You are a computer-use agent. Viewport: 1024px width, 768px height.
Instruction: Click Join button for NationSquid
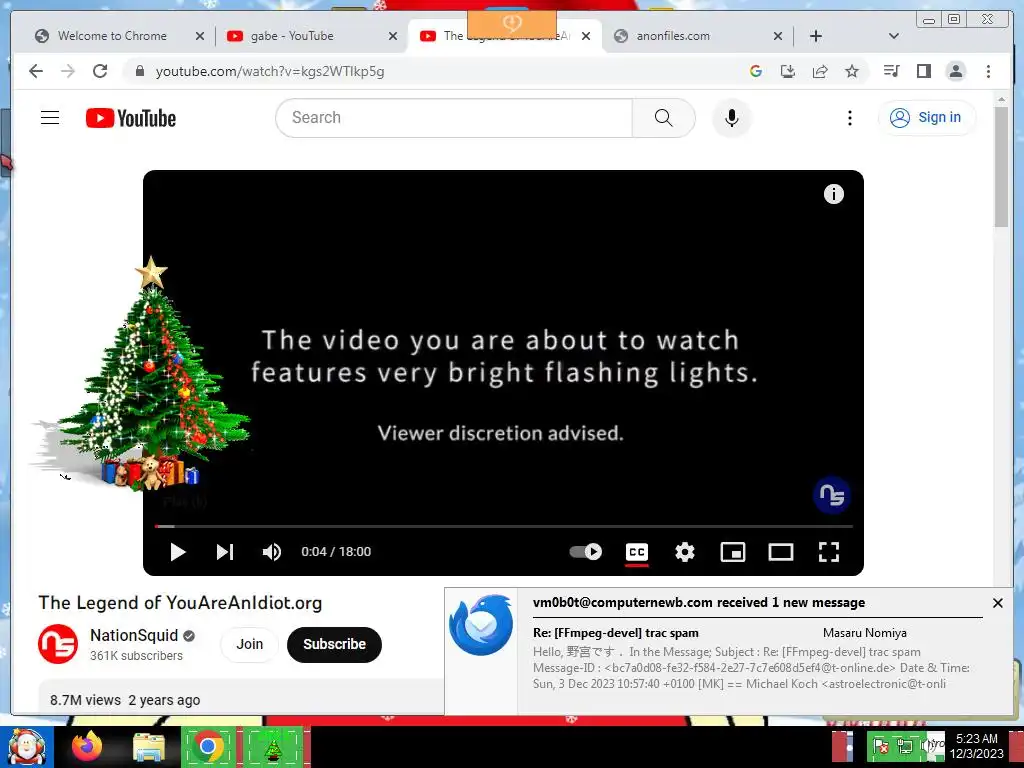pyautogui.click(x=249, y=645)
